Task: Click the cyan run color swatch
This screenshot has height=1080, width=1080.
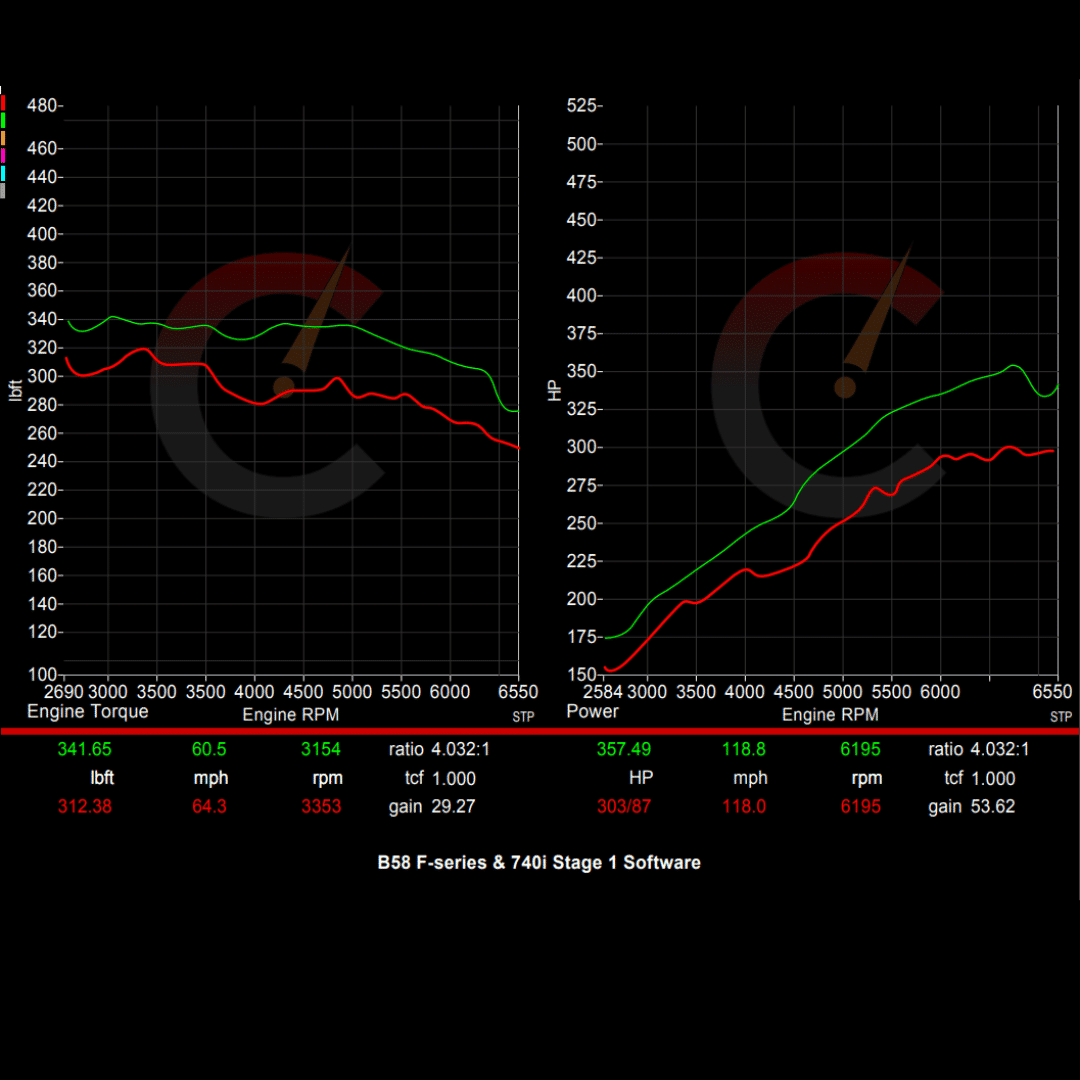Action: (x=4, y=173)
